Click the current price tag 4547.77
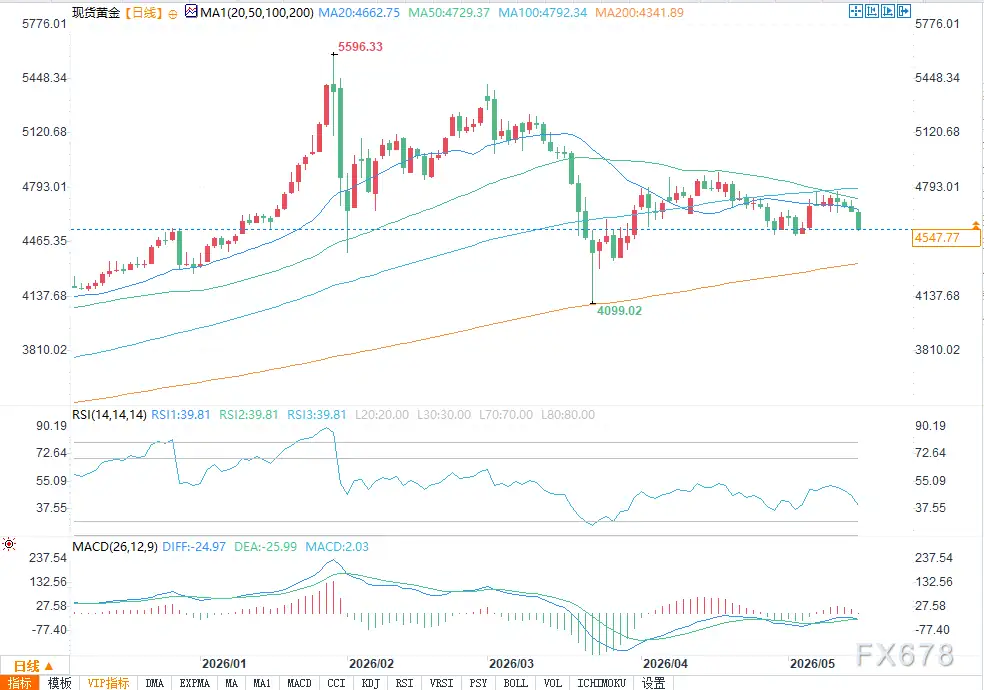The width and height of the screenshot is (984, 690). [946, 238]
